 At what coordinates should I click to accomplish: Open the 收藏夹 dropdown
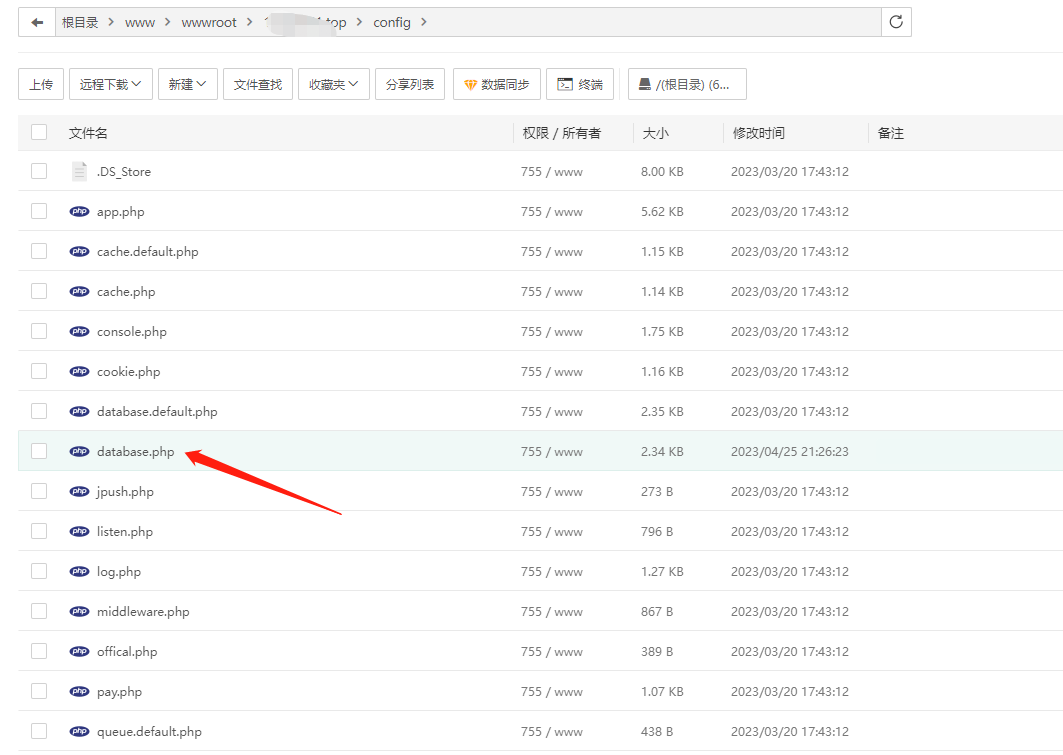click(334, 84)
